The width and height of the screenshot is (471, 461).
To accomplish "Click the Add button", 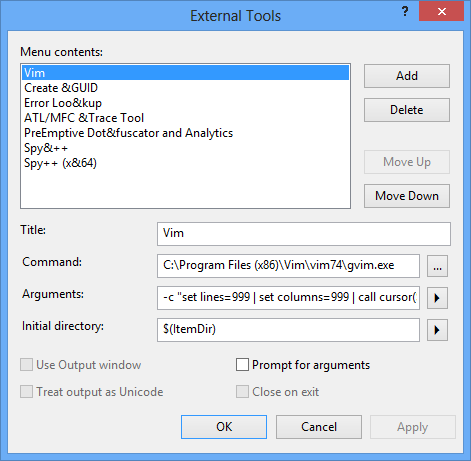I will coord(407,76).
